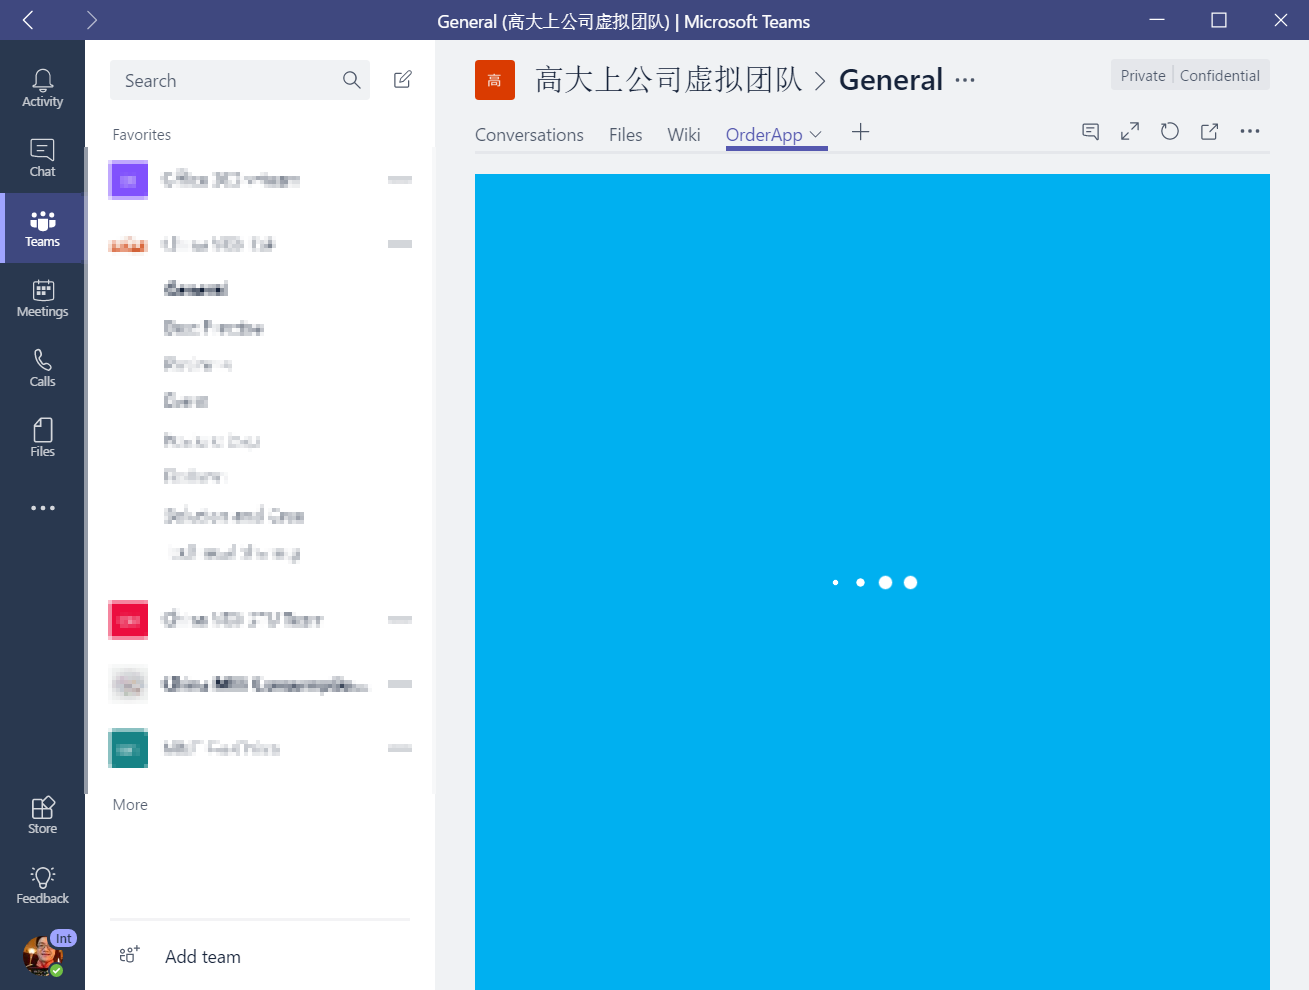The height and width of the screenshot is (990, 1309).
Task: Click the Add team link
Action: [x=203, y=957]
